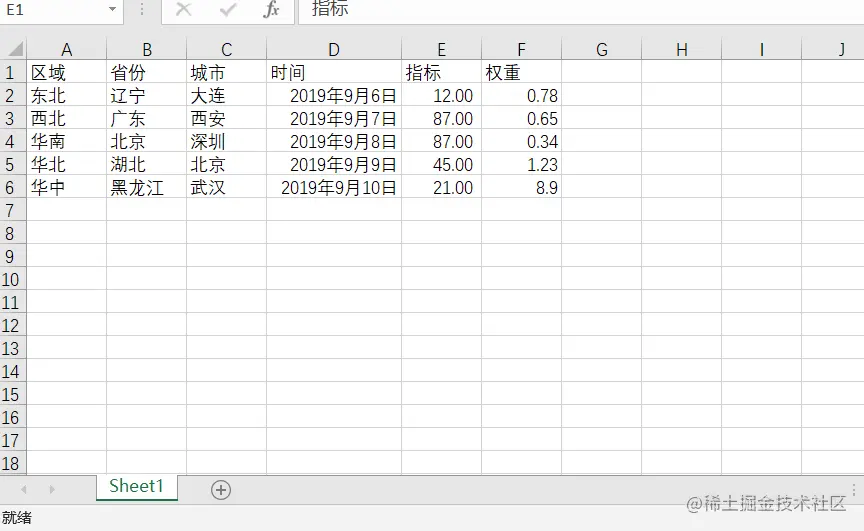Select the cell with value 0.65
This screenshot has width=864, height=531.
(x=521, y=118)
